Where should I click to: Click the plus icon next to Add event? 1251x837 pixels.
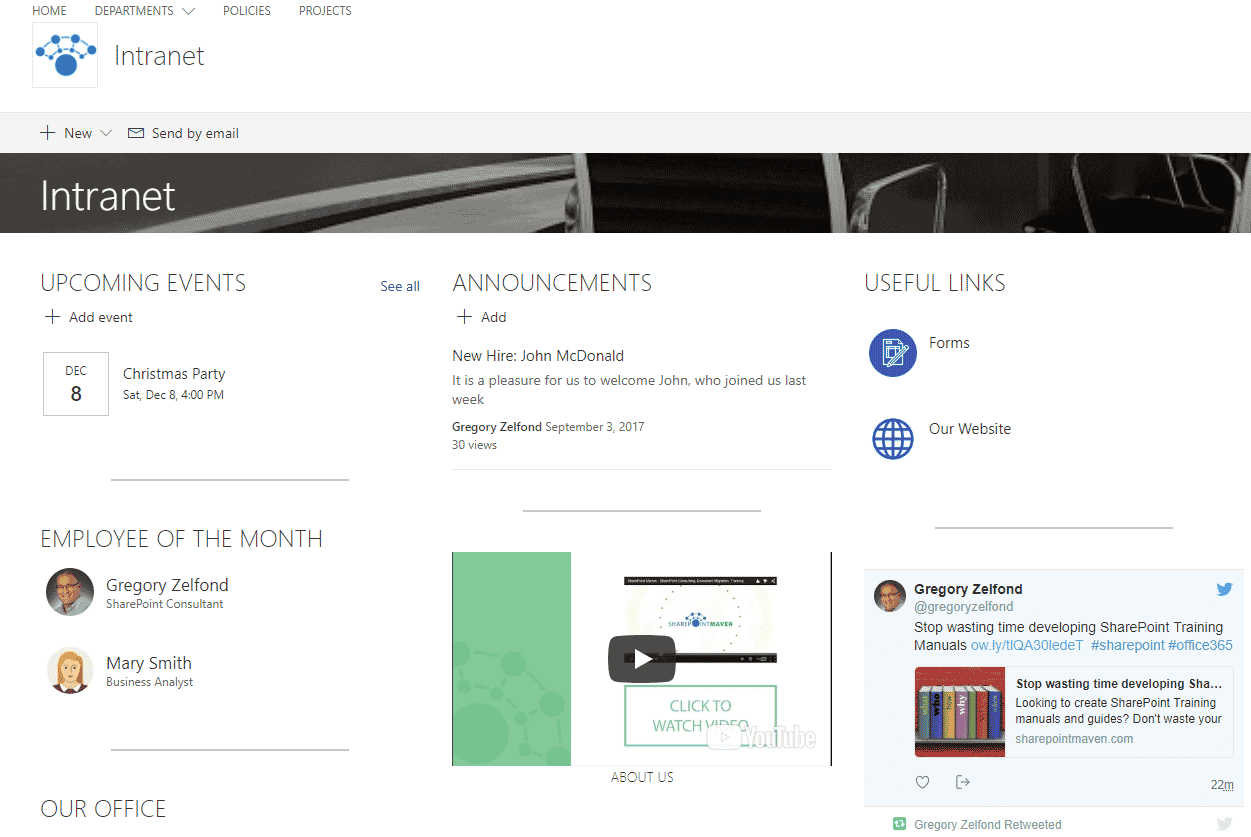pyautogui.click(x=51, y=316)
